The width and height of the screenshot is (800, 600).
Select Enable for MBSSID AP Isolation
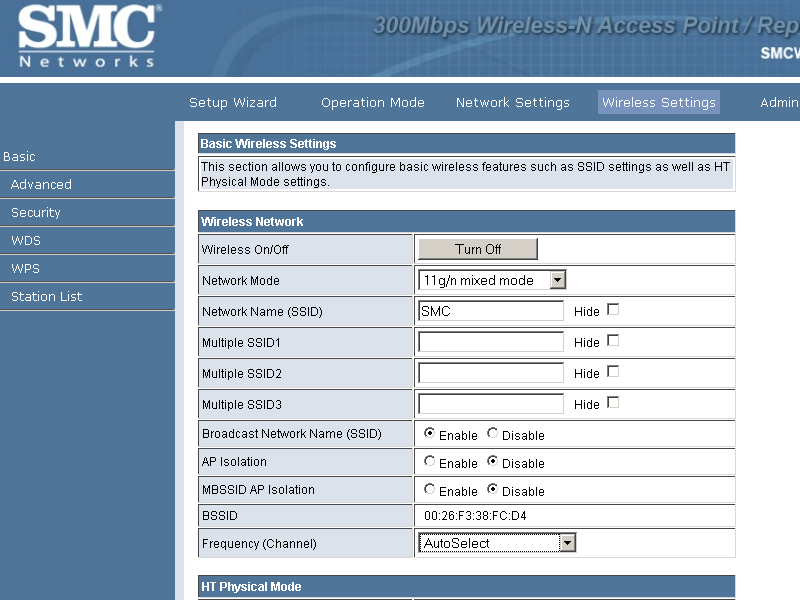[430, 489]
